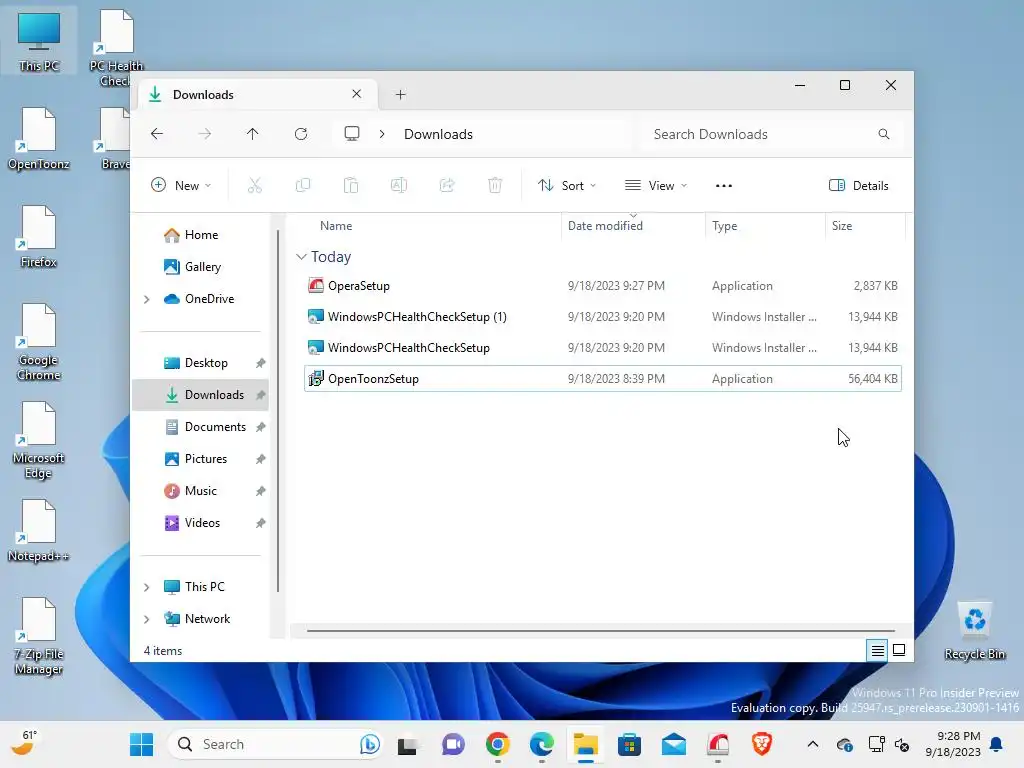The width and height of the screenshot is (1024, 768).
Task: Open the New dropdown menu
Action: tap(181, 185)
